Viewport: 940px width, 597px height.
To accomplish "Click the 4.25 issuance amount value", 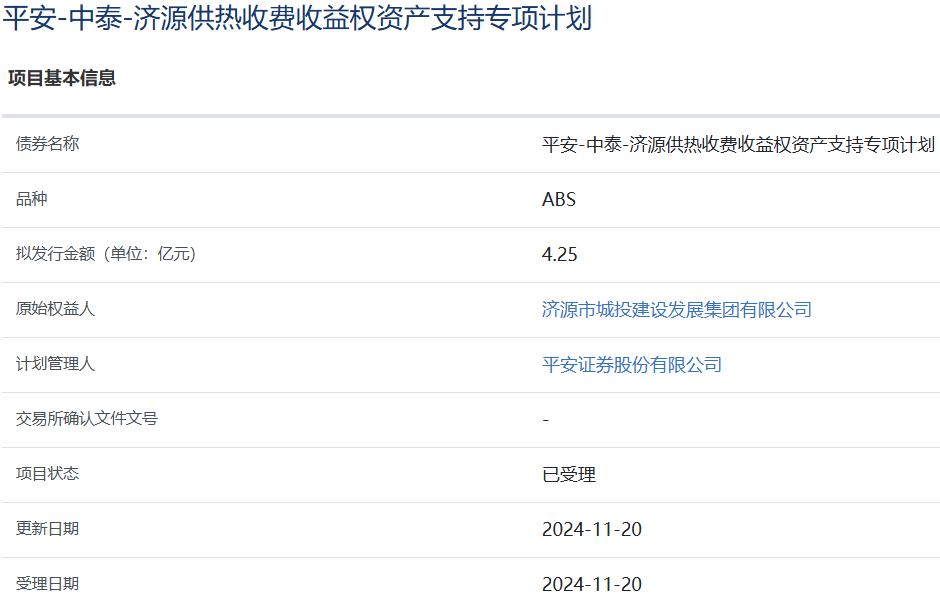I will pos(559,255).
